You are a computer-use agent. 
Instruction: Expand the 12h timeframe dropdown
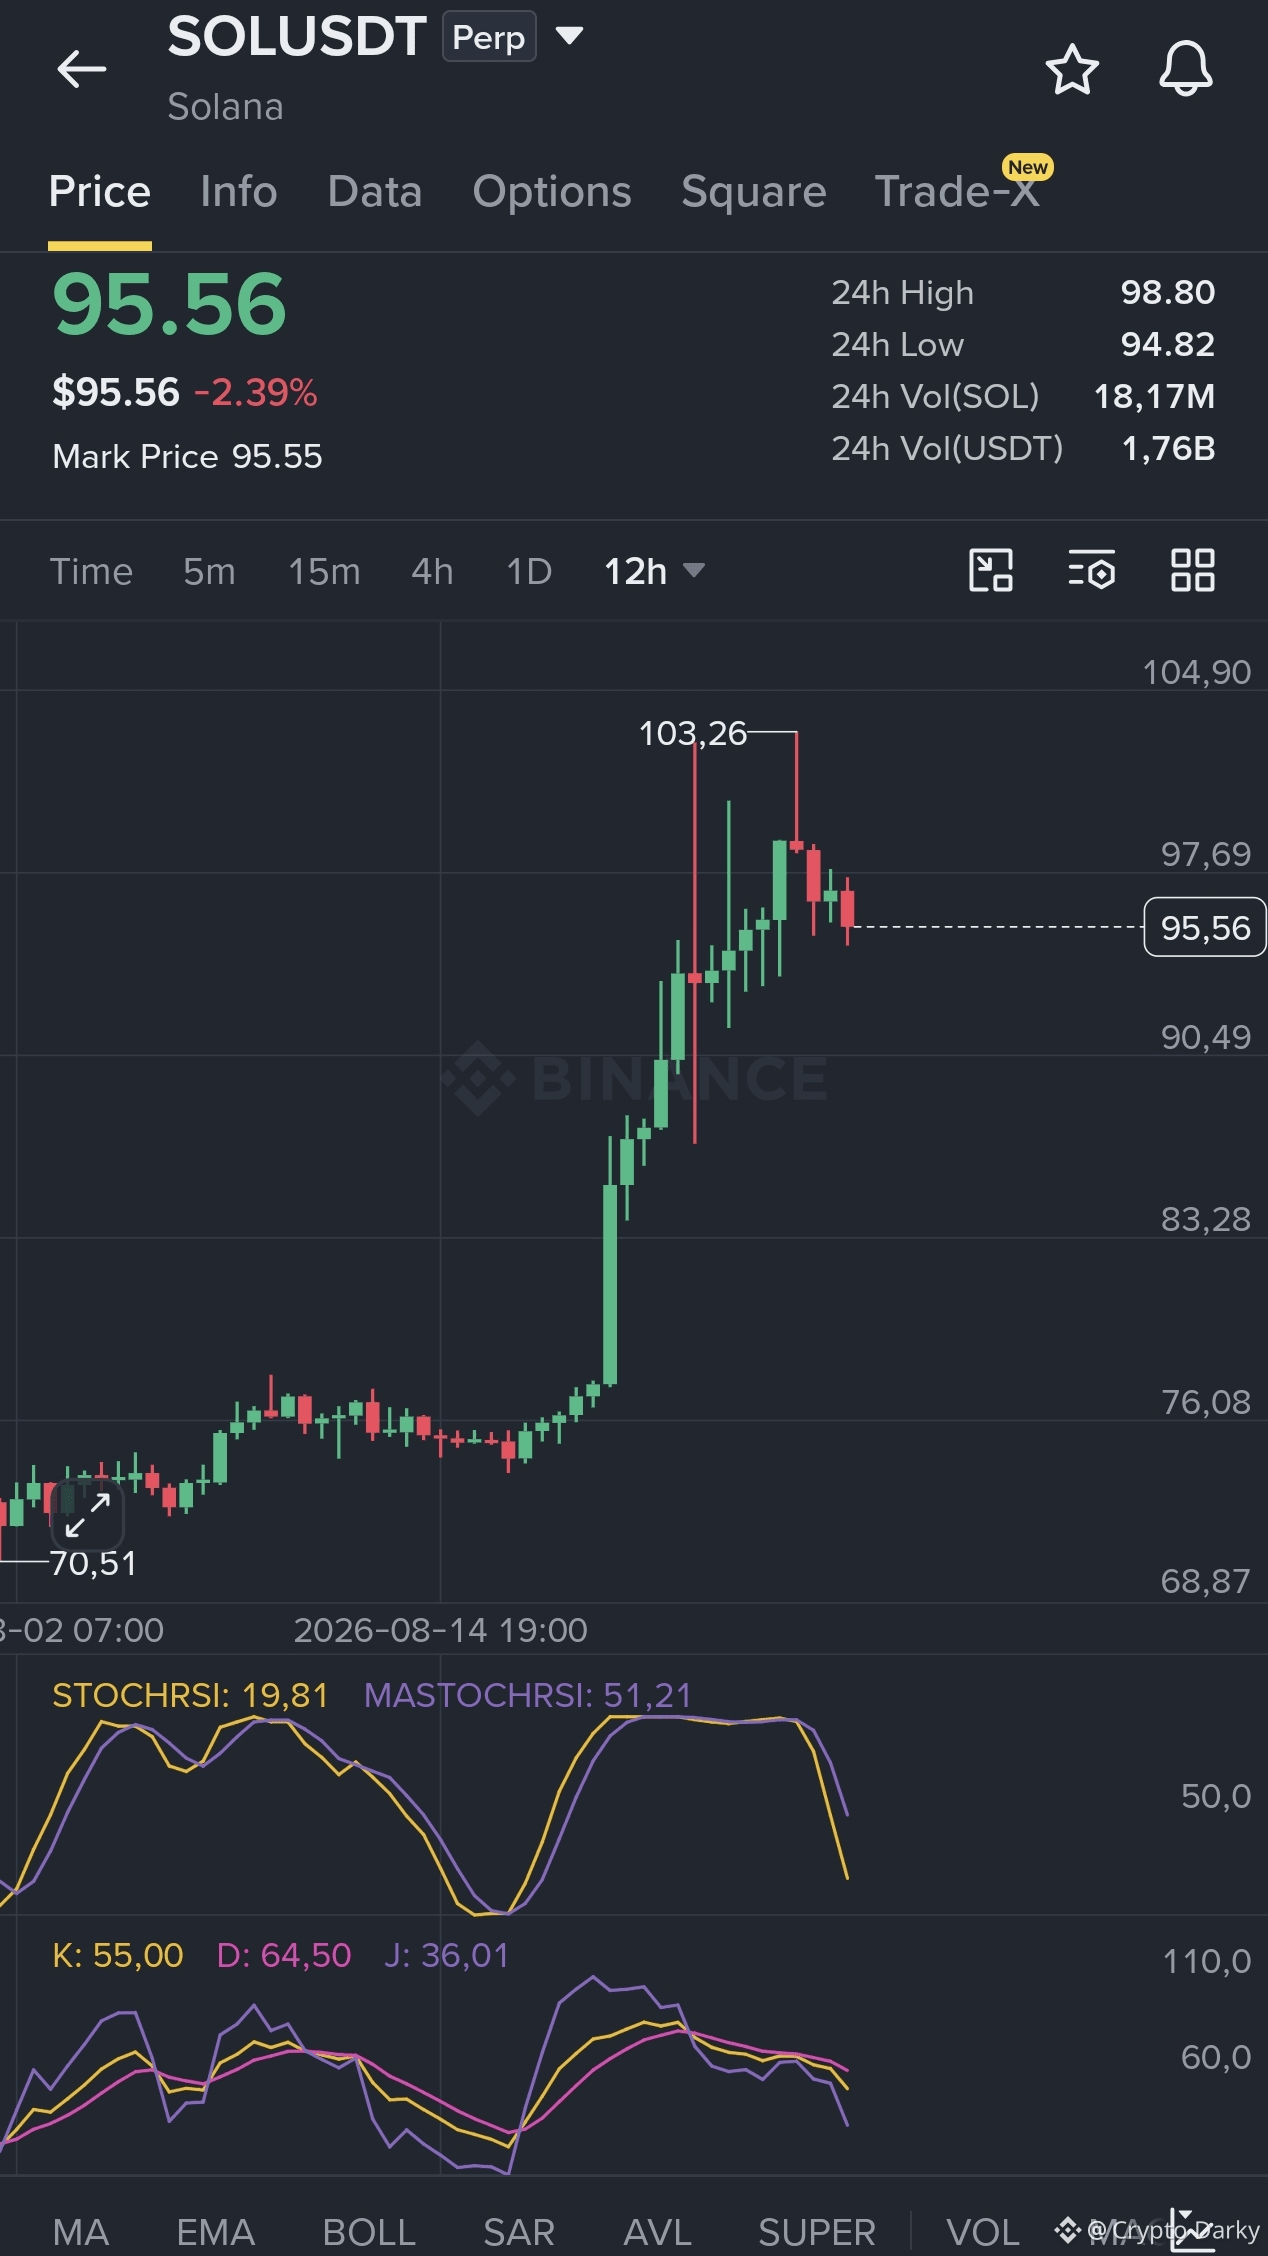(x=655, y=571)
